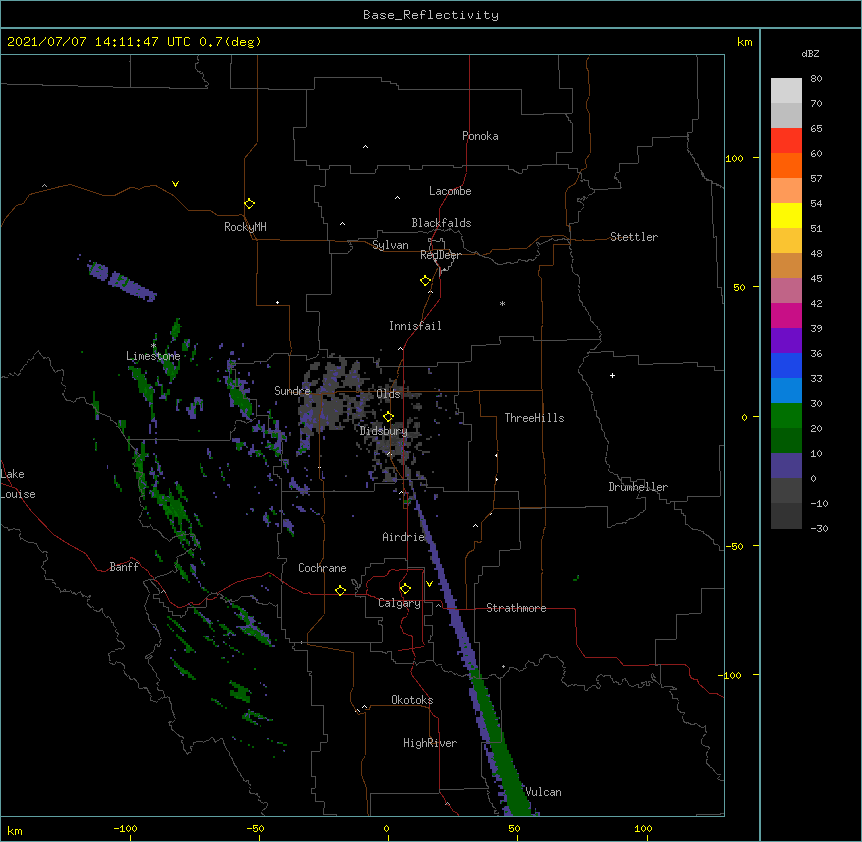Select the pink 45 dBZ legend swatch
The width and height of the screenshot is (862, 842).
(786, 290)
